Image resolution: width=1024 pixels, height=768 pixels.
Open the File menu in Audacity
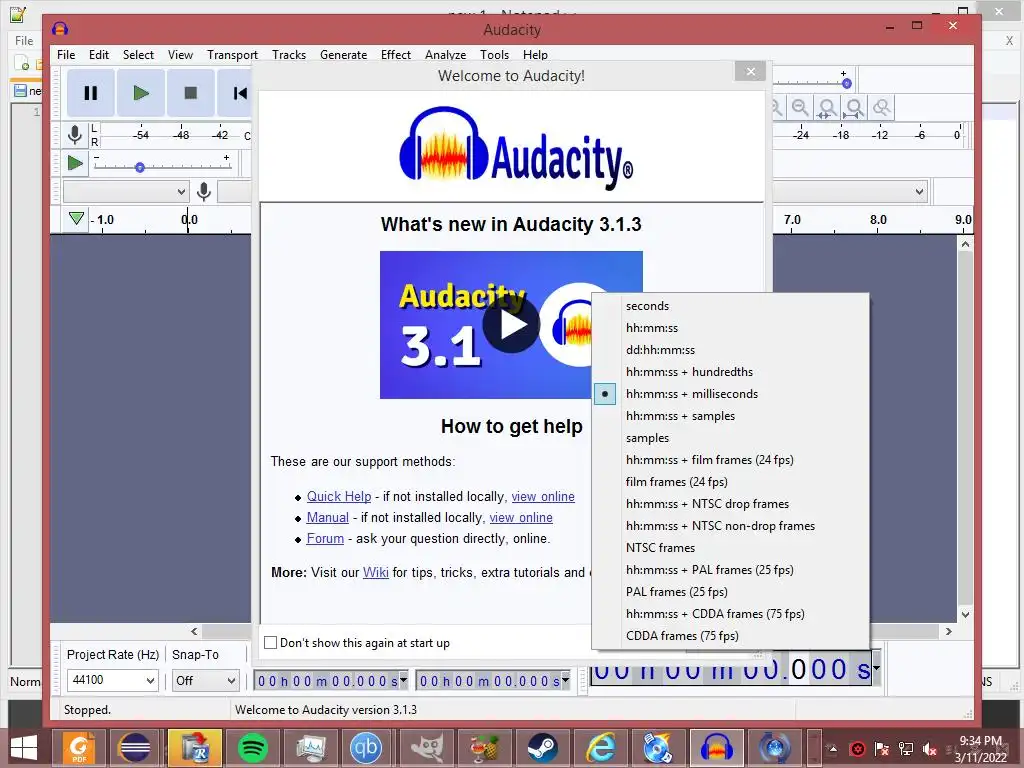pyautogui.click(x=66, y=55)
